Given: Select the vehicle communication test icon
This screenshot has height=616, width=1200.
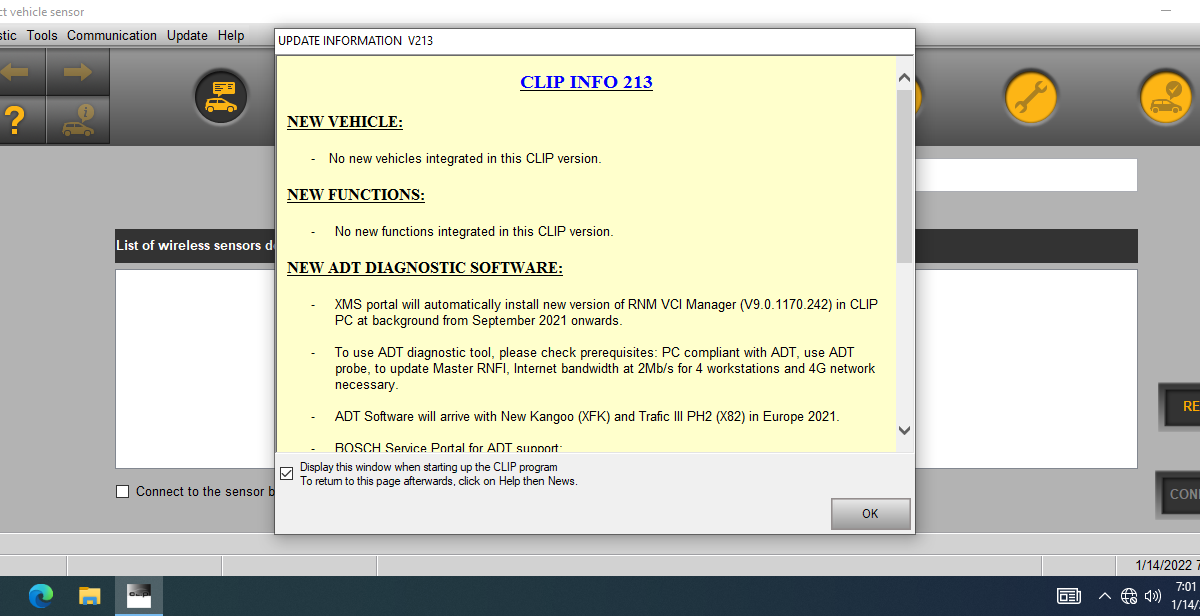Looking at the screenshot, I should [x=220, y=97].
